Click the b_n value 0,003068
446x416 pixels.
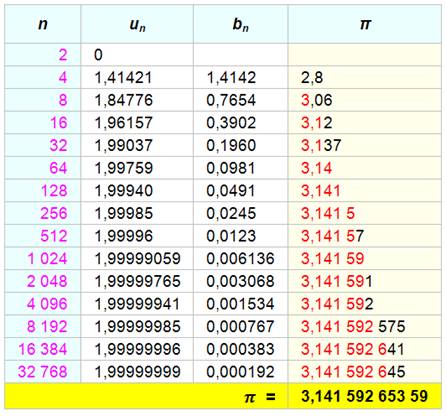[241, 281]
